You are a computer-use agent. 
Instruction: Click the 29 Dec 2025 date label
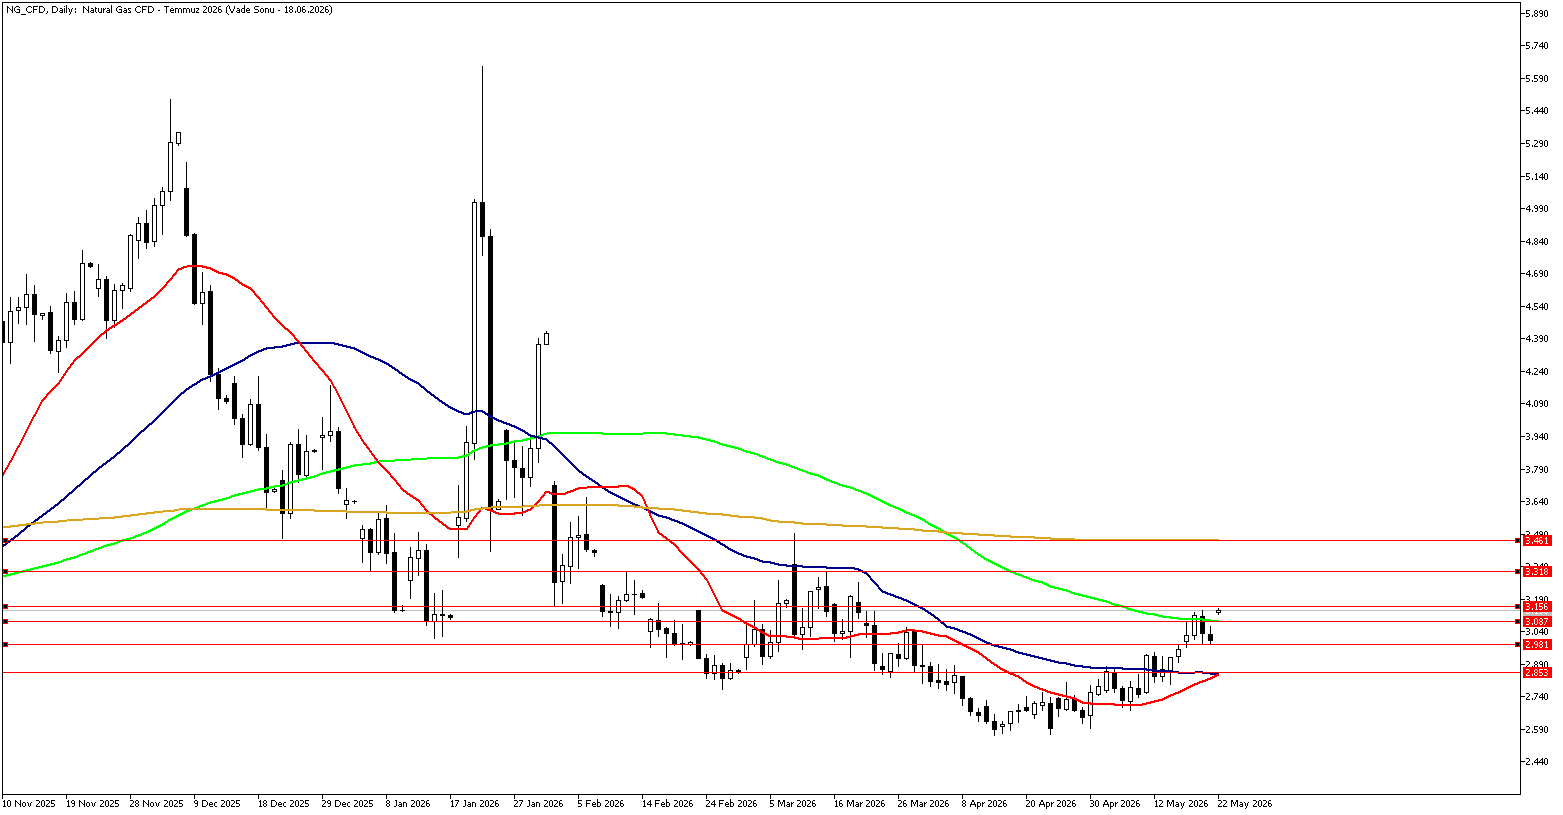pyautogui.click(x=348, y=803)
